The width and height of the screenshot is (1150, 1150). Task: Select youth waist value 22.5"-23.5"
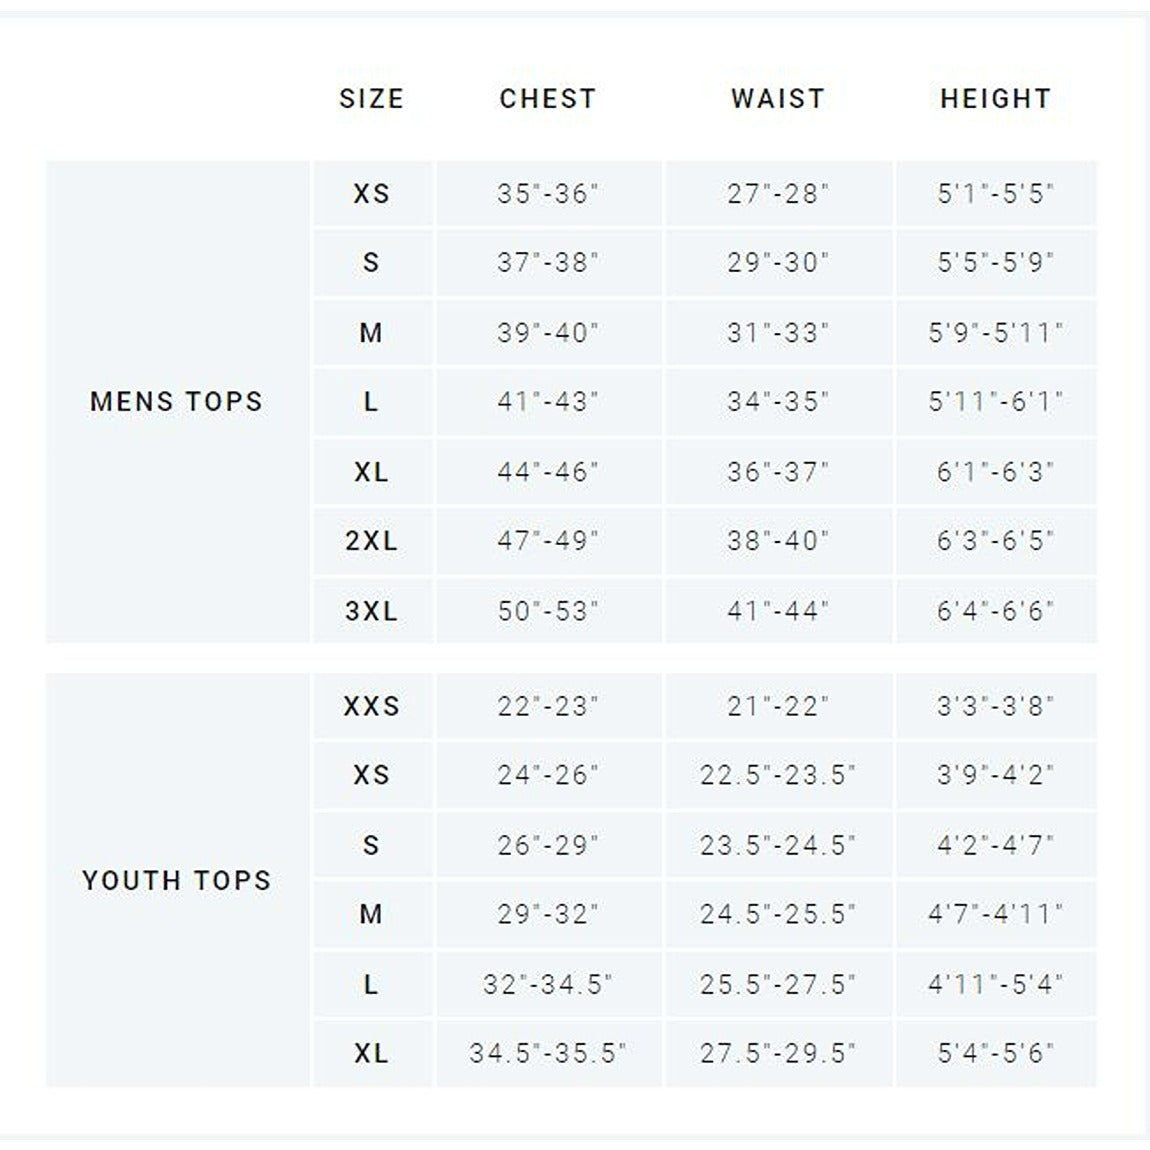tap(778, 775)
